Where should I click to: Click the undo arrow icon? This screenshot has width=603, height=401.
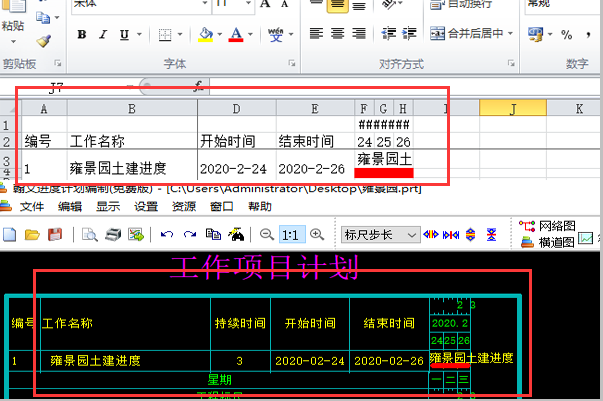pyautogui.click(x=167, y=234)
